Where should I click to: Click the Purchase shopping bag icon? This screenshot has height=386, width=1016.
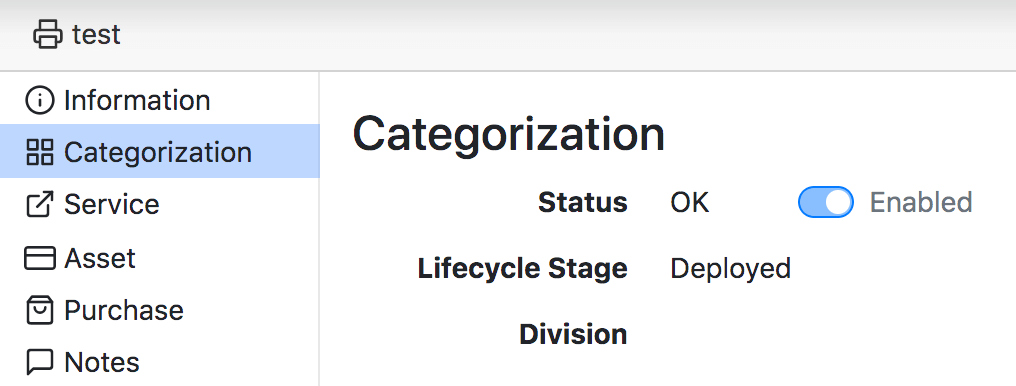[x=40, y=310]
